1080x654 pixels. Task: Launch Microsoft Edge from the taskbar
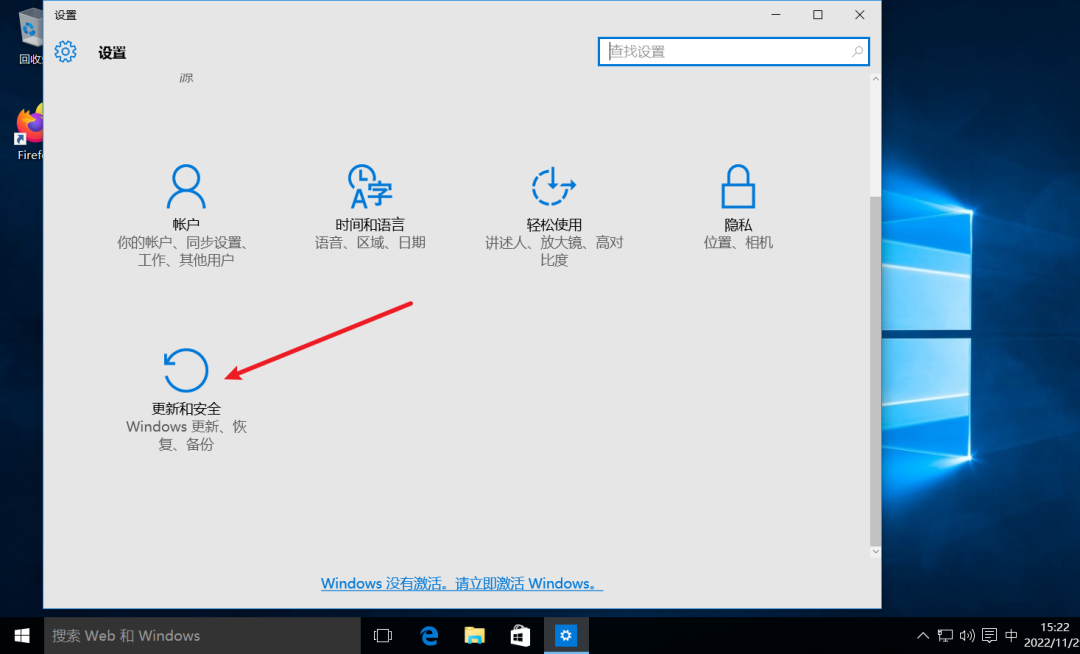pos(429,635)
